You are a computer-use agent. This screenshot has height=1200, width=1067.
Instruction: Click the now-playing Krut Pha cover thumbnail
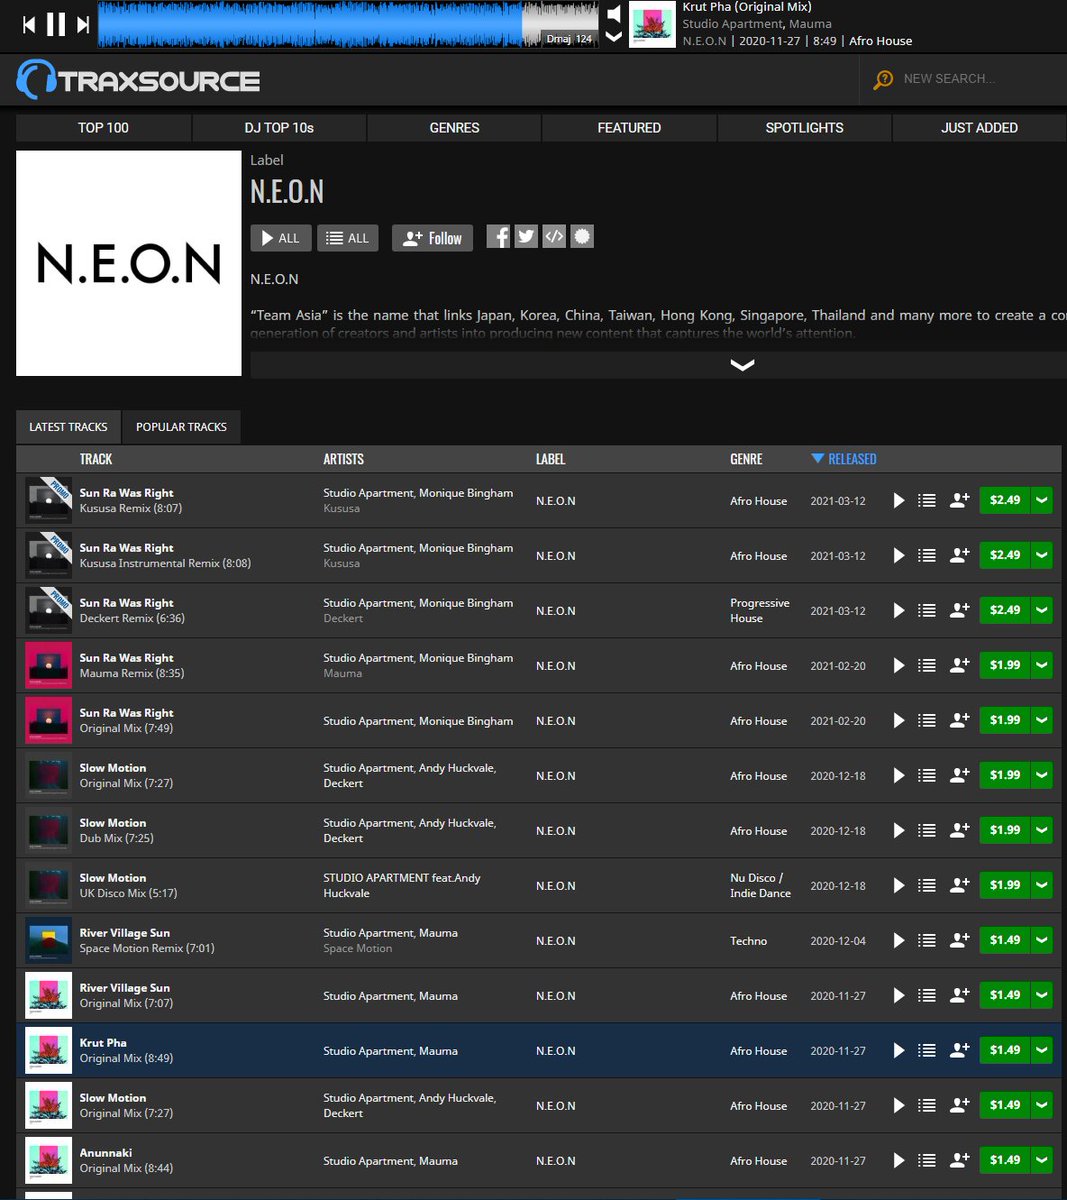click(x=652, y=24)
